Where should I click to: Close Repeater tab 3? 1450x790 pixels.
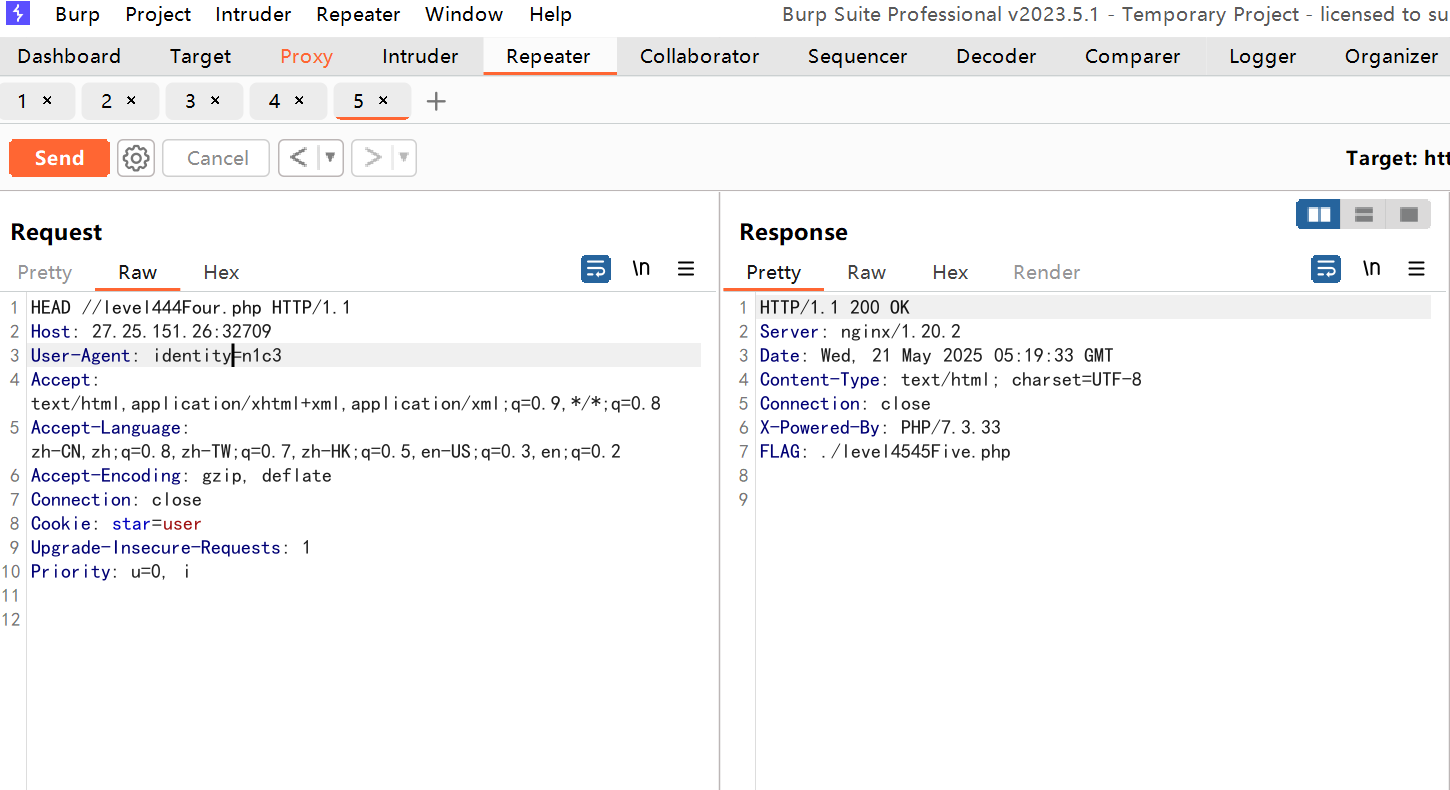(215, 101)
